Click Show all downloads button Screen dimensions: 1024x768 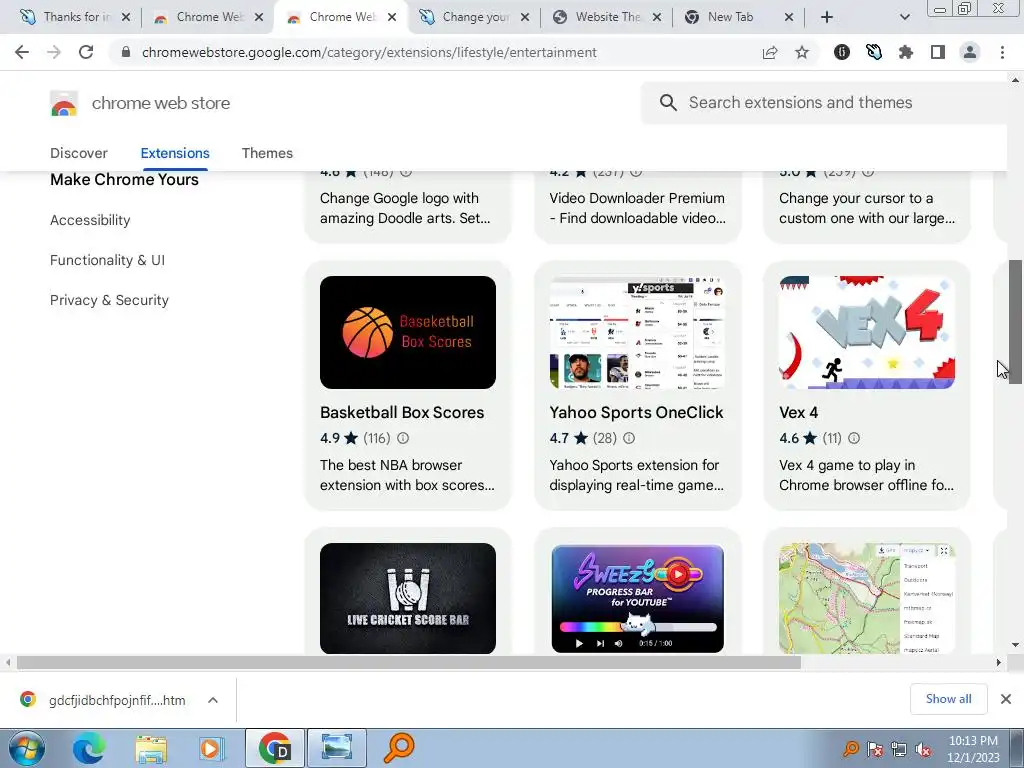(948, 699)
